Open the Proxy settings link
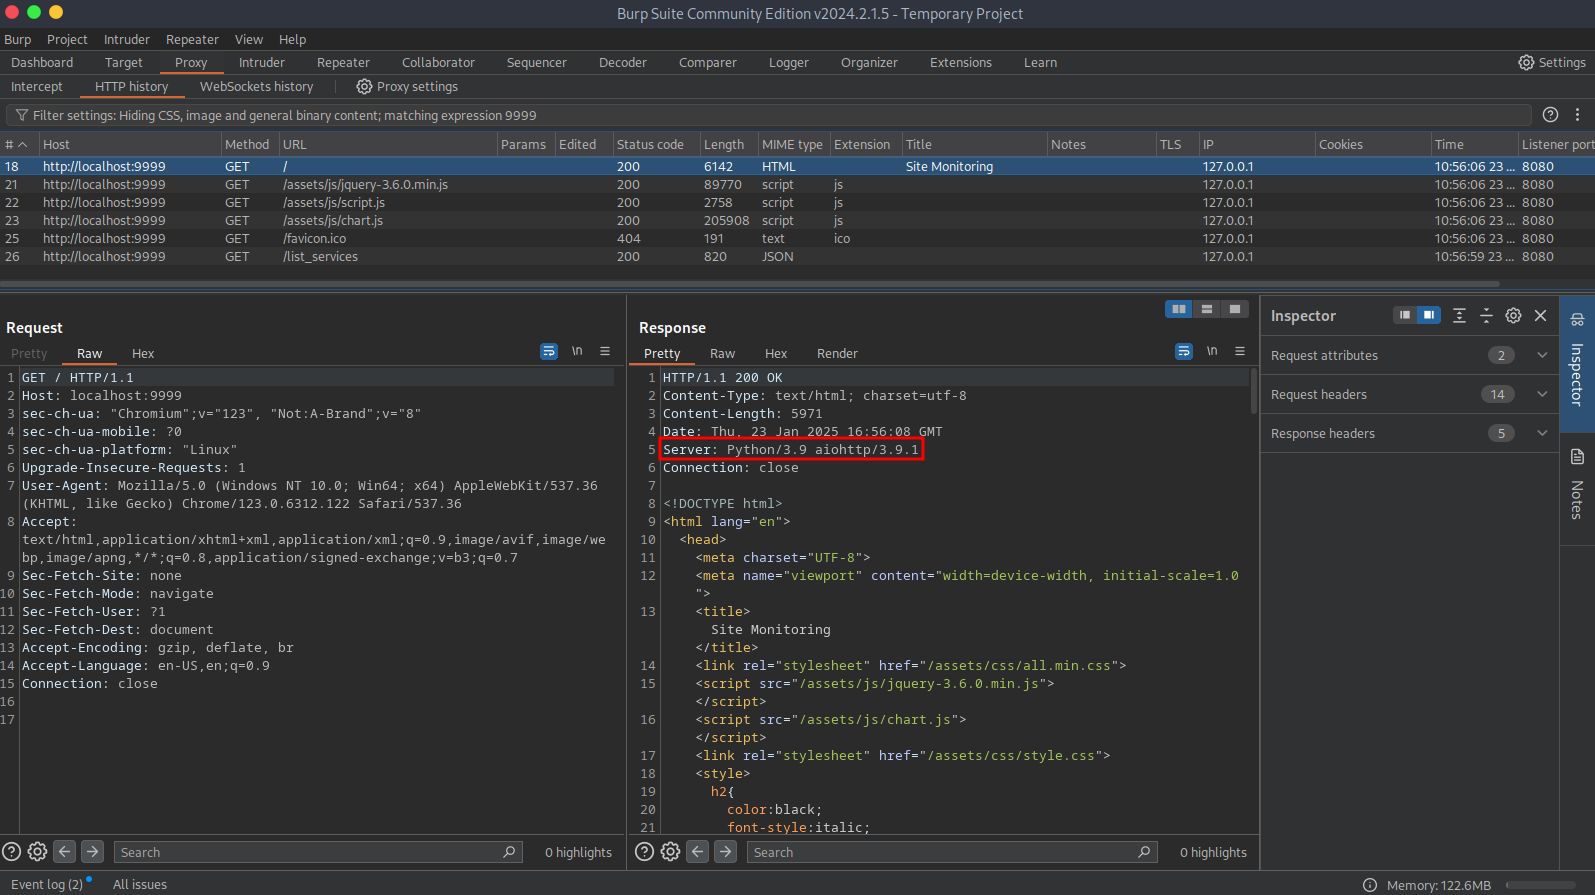Viewport: 1595px width, 895px height. tap(407, 87)
